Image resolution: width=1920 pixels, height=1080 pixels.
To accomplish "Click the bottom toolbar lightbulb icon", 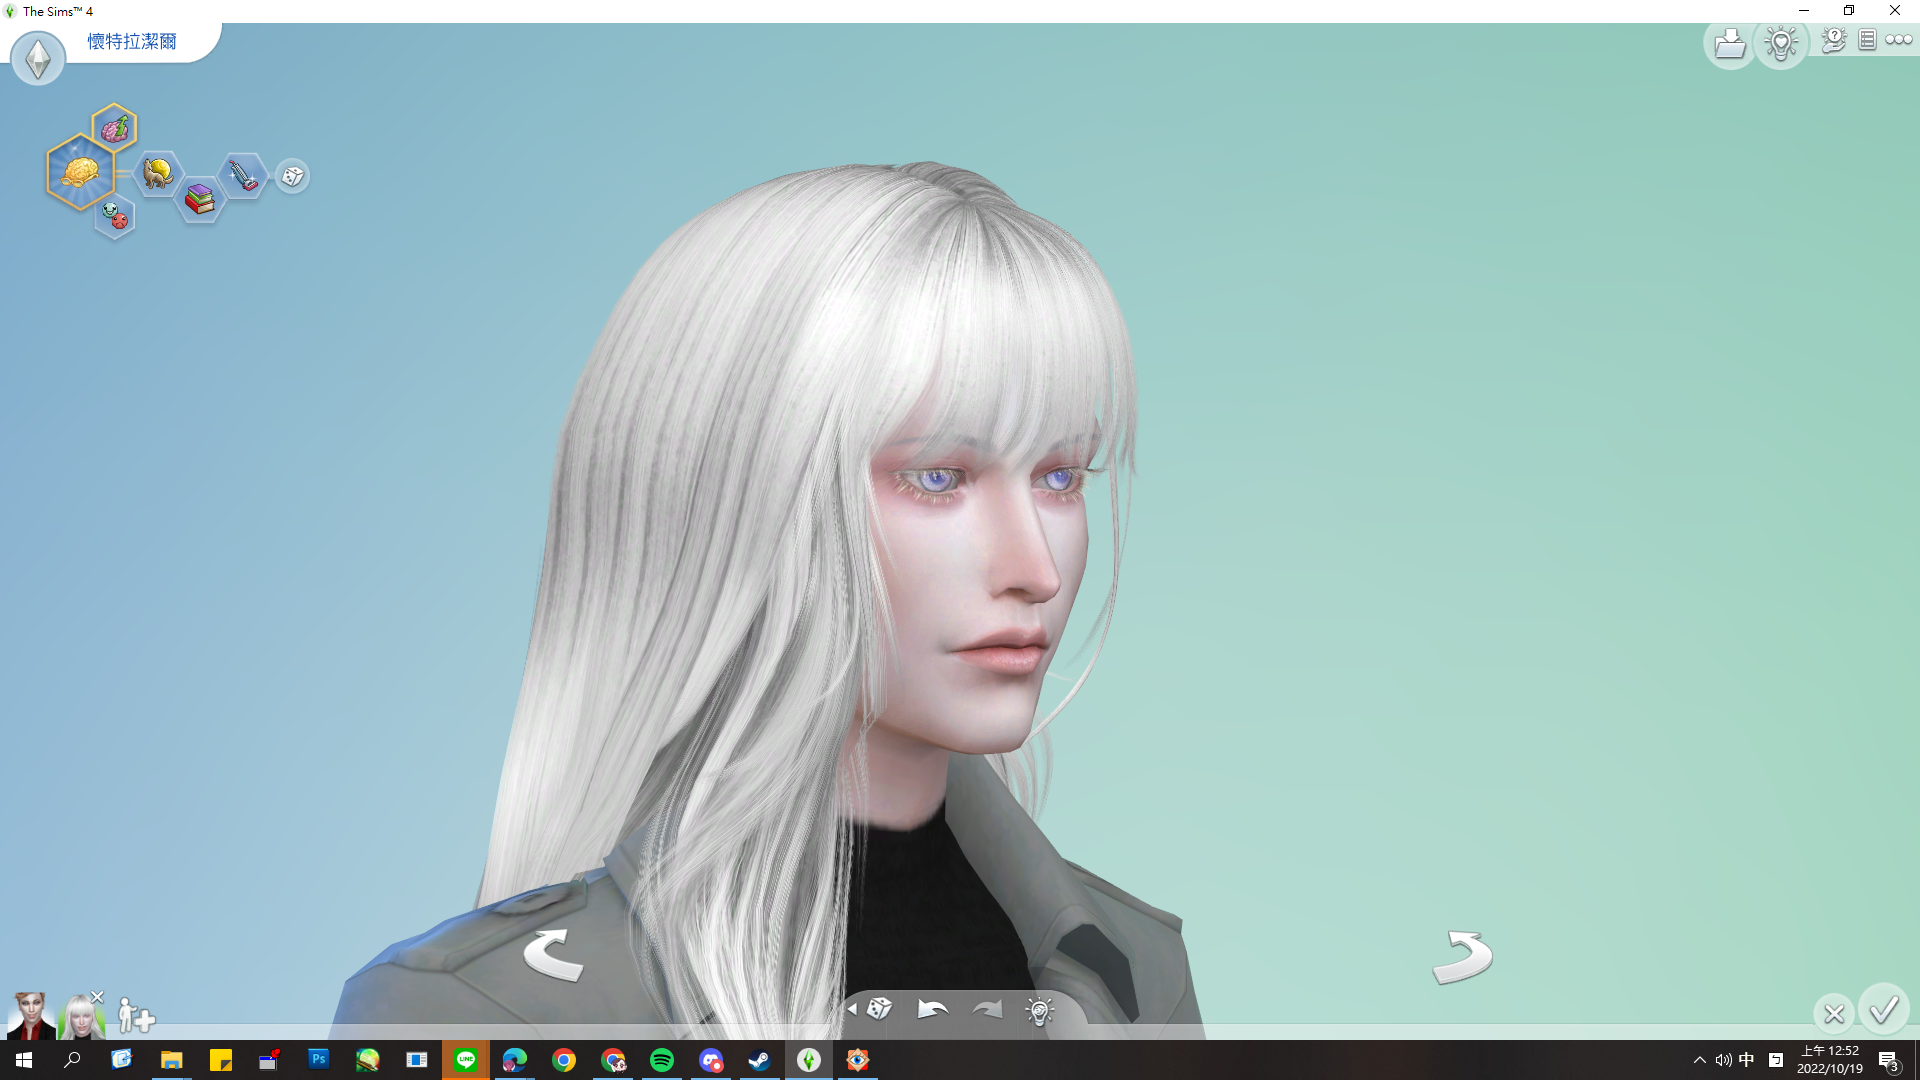I will point(1040,1010).
